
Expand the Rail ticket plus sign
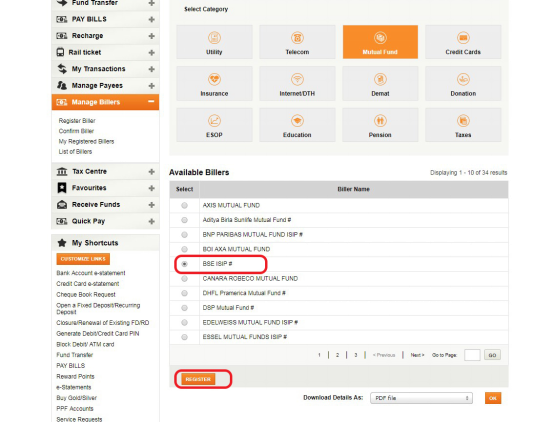[x=152, y=53]
